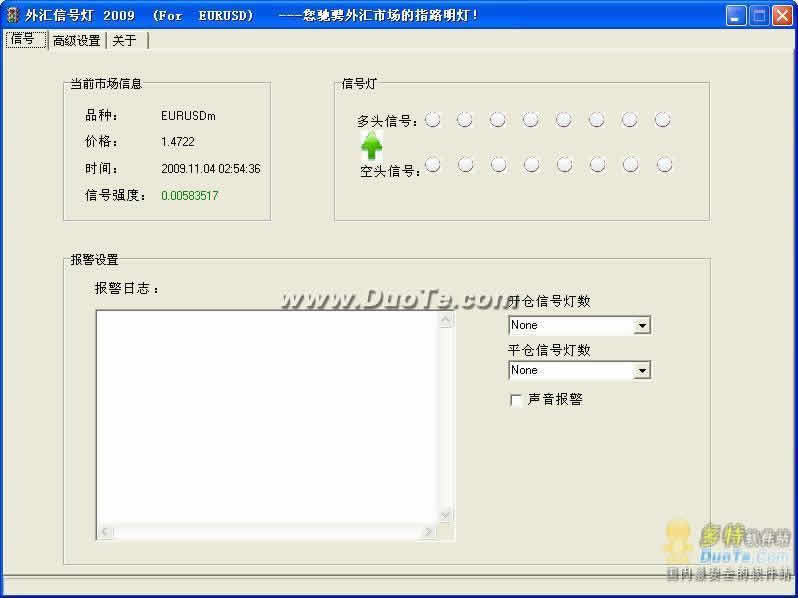Viewport: 798px width, 598px height.
Task: Switch to the 高级设置 tab
Action: point(76,41)
